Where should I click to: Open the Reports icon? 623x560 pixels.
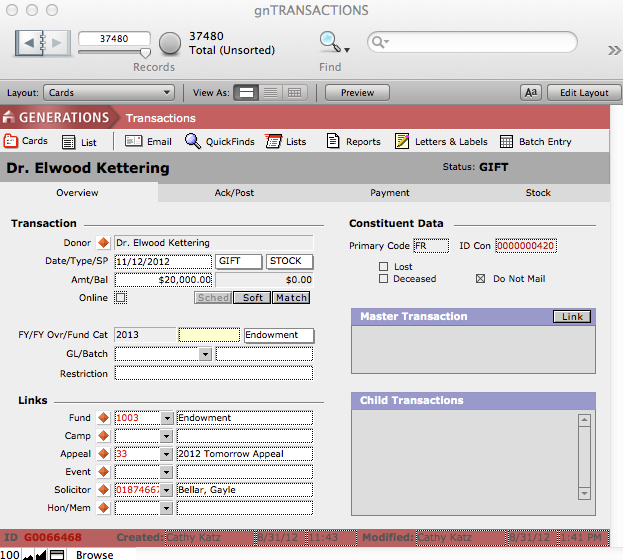[333, 142]
